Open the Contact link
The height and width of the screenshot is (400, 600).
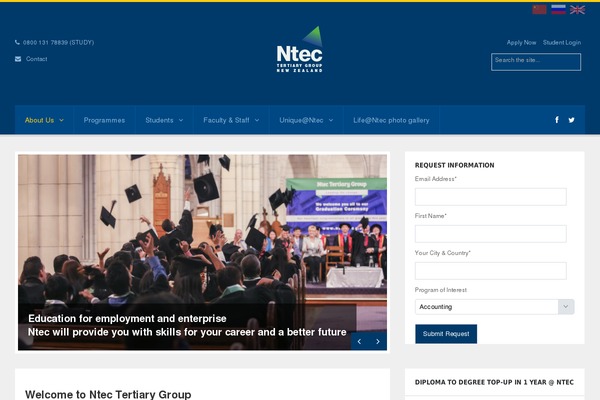tap(36, 59)
